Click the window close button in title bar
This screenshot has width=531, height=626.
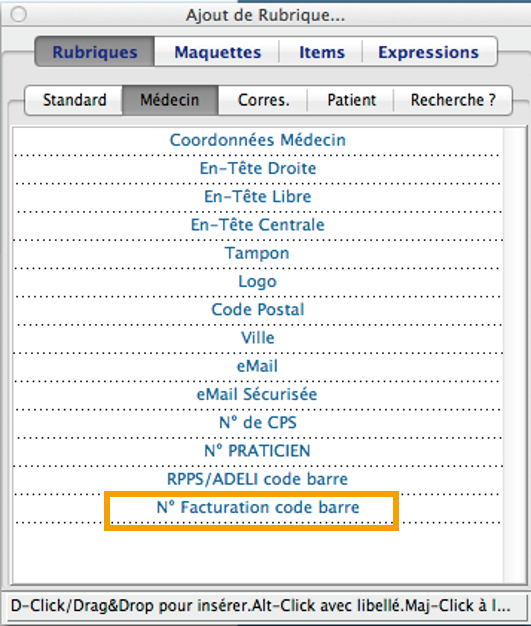[18, 15]
